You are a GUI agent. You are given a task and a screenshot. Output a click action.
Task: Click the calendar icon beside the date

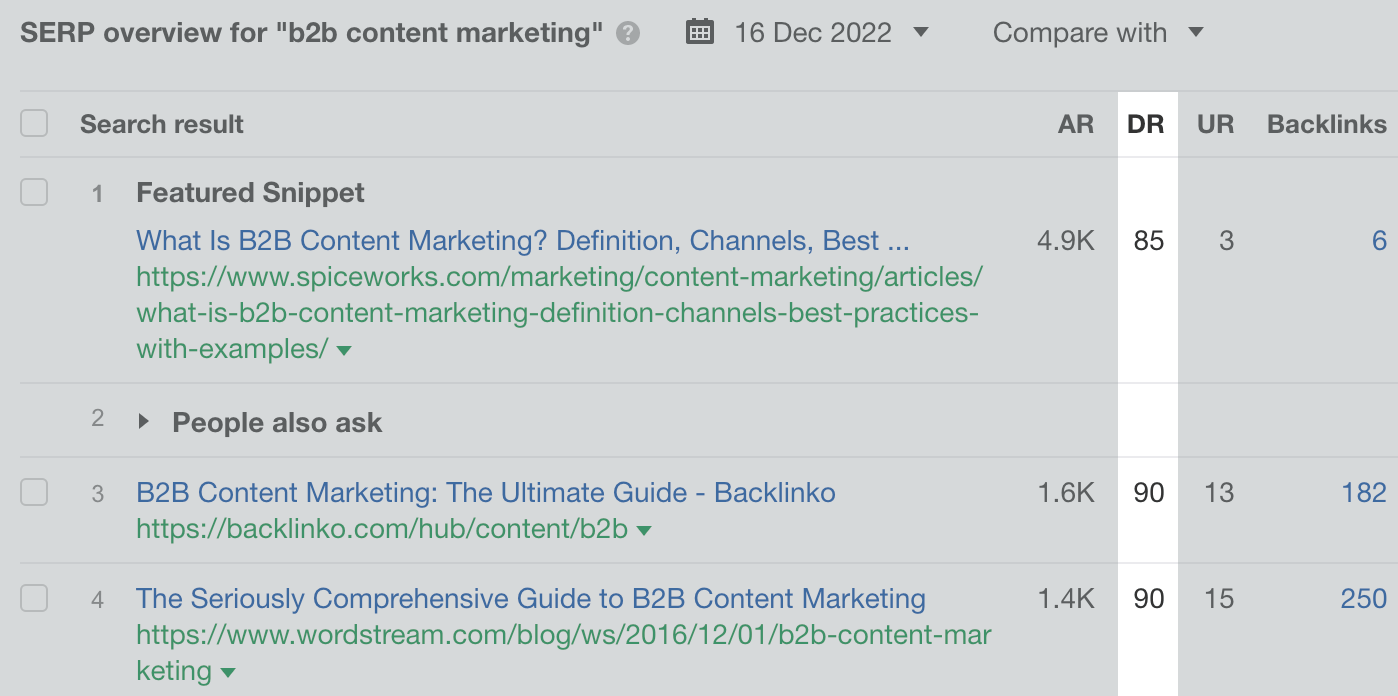pyautogui.click(x=700, y=33)
